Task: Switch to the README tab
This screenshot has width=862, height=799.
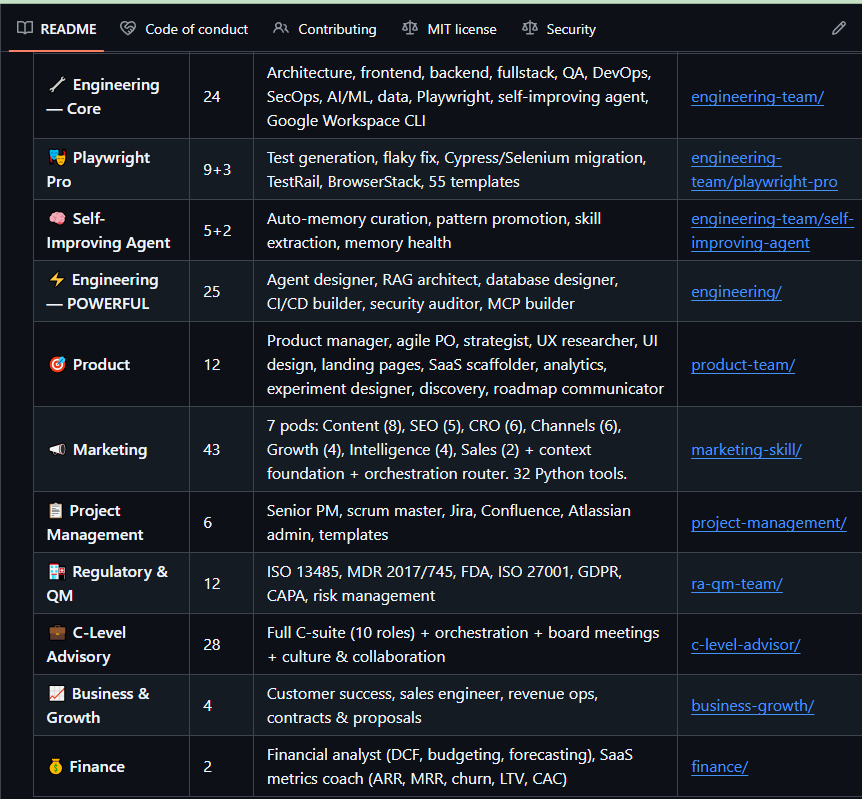Action: 58,29
